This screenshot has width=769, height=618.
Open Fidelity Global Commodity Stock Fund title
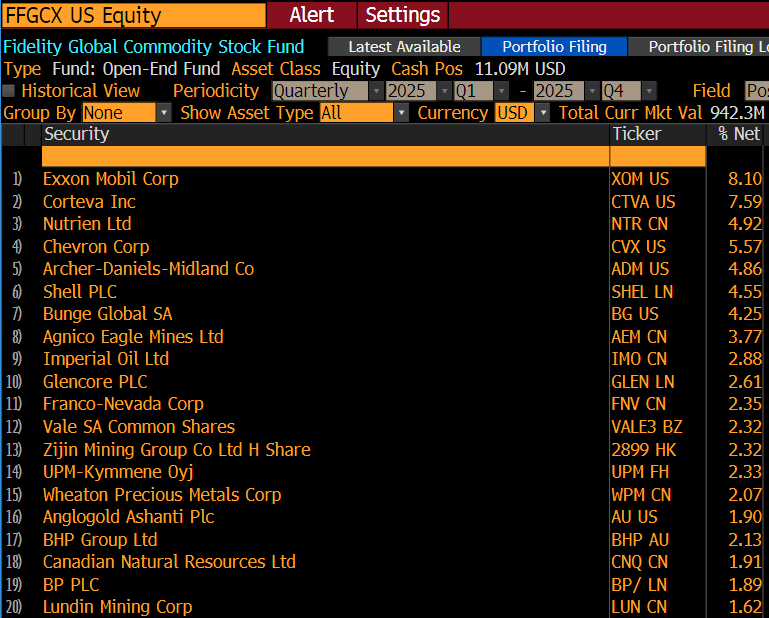coord(154,47)
